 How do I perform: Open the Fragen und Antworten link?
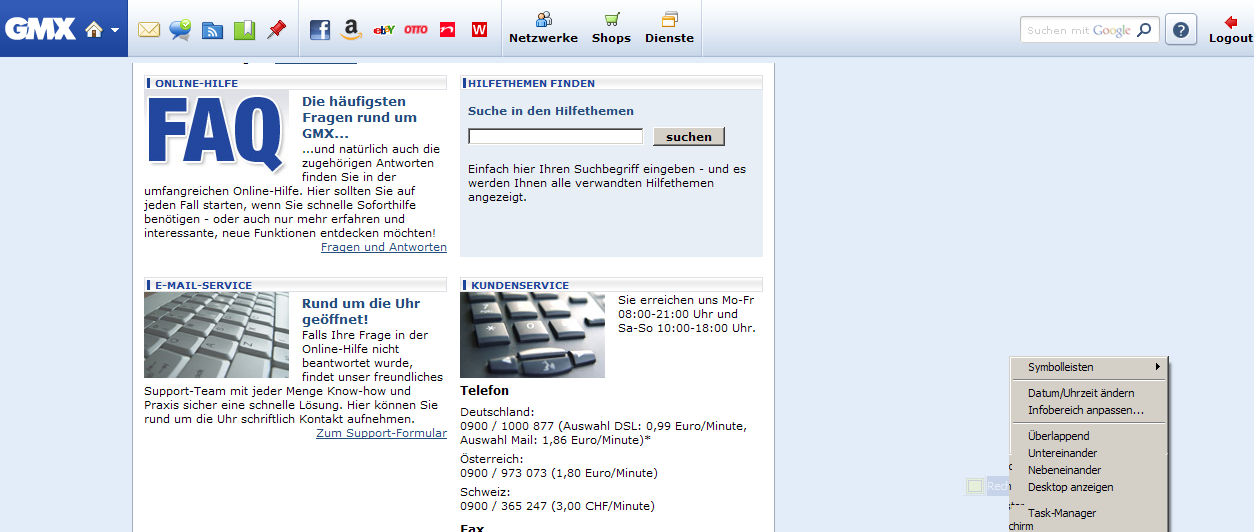pyautogui.click(x=383, y=247)
